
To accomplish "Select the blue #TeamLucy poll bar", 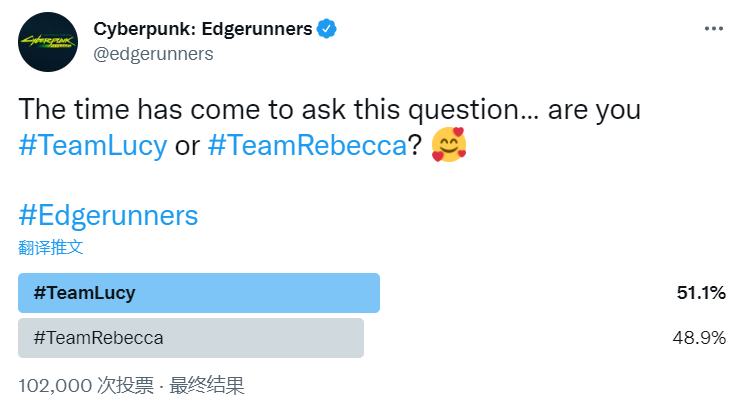I will (199, 293).
